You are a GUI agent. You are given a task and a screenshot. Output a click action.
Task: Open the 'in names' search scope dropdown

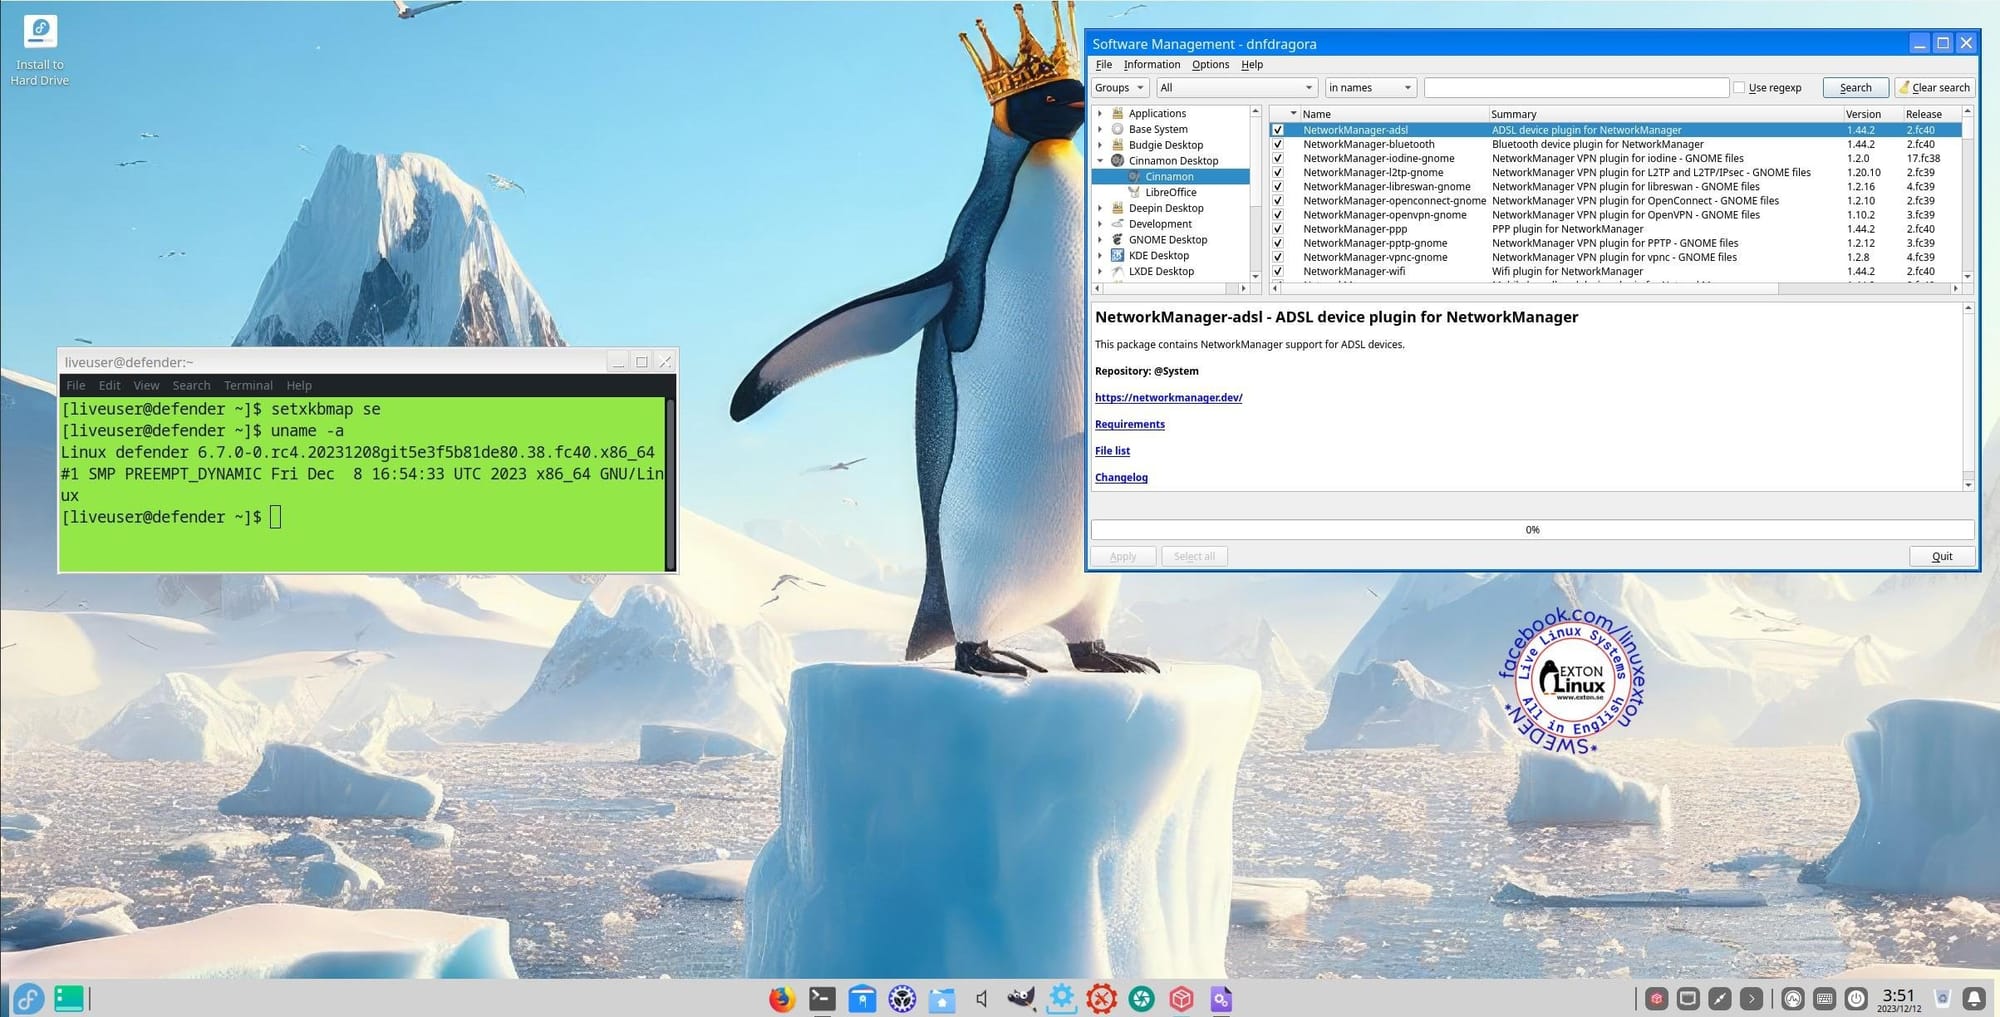tap(1370, 88)
